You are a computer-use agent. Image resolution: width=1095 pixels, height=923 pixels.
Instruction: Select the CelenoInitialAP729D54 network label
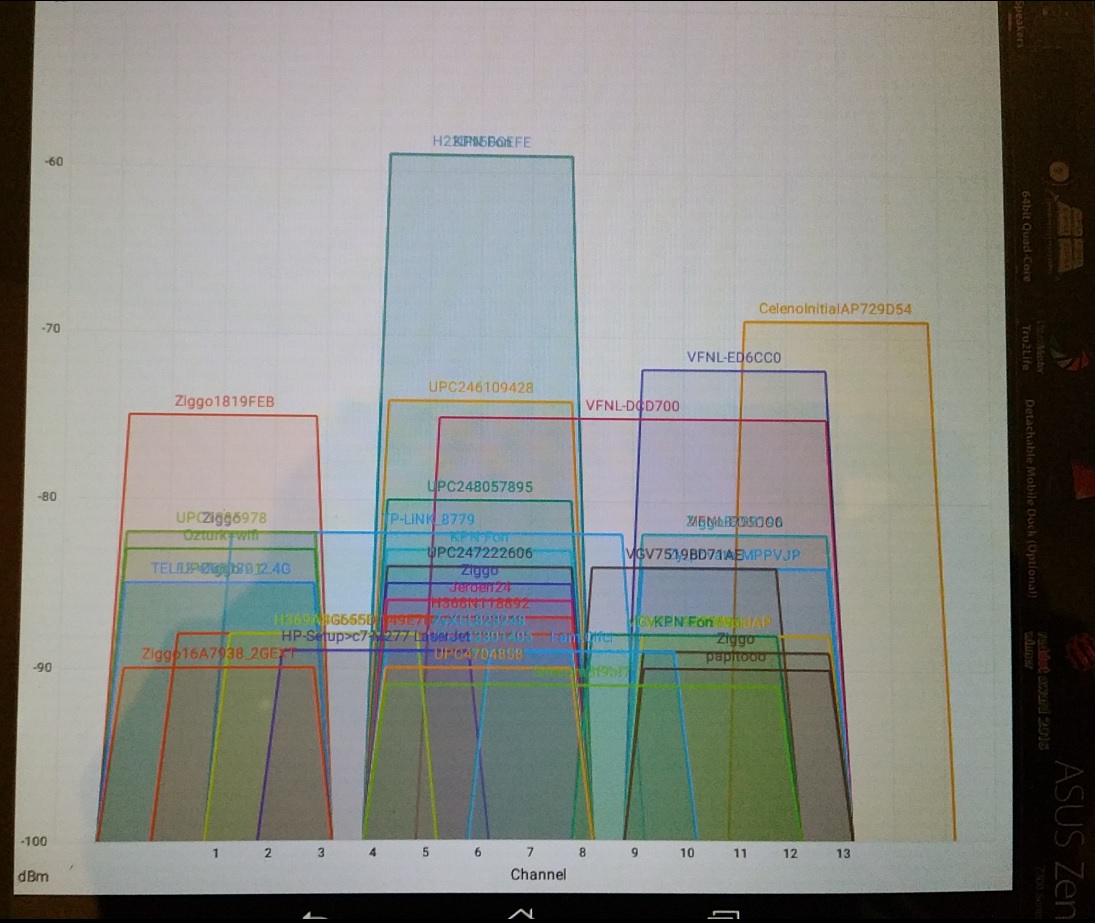tap(835, 309)
